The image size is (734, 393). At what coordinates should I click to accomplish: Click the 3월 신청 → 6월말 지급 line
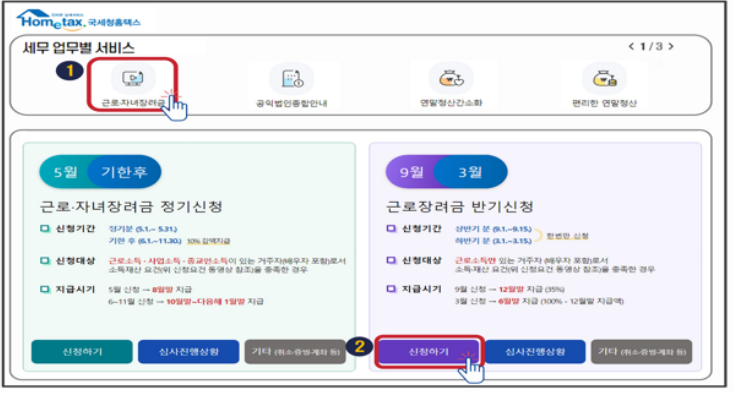[x=539, y=301]
